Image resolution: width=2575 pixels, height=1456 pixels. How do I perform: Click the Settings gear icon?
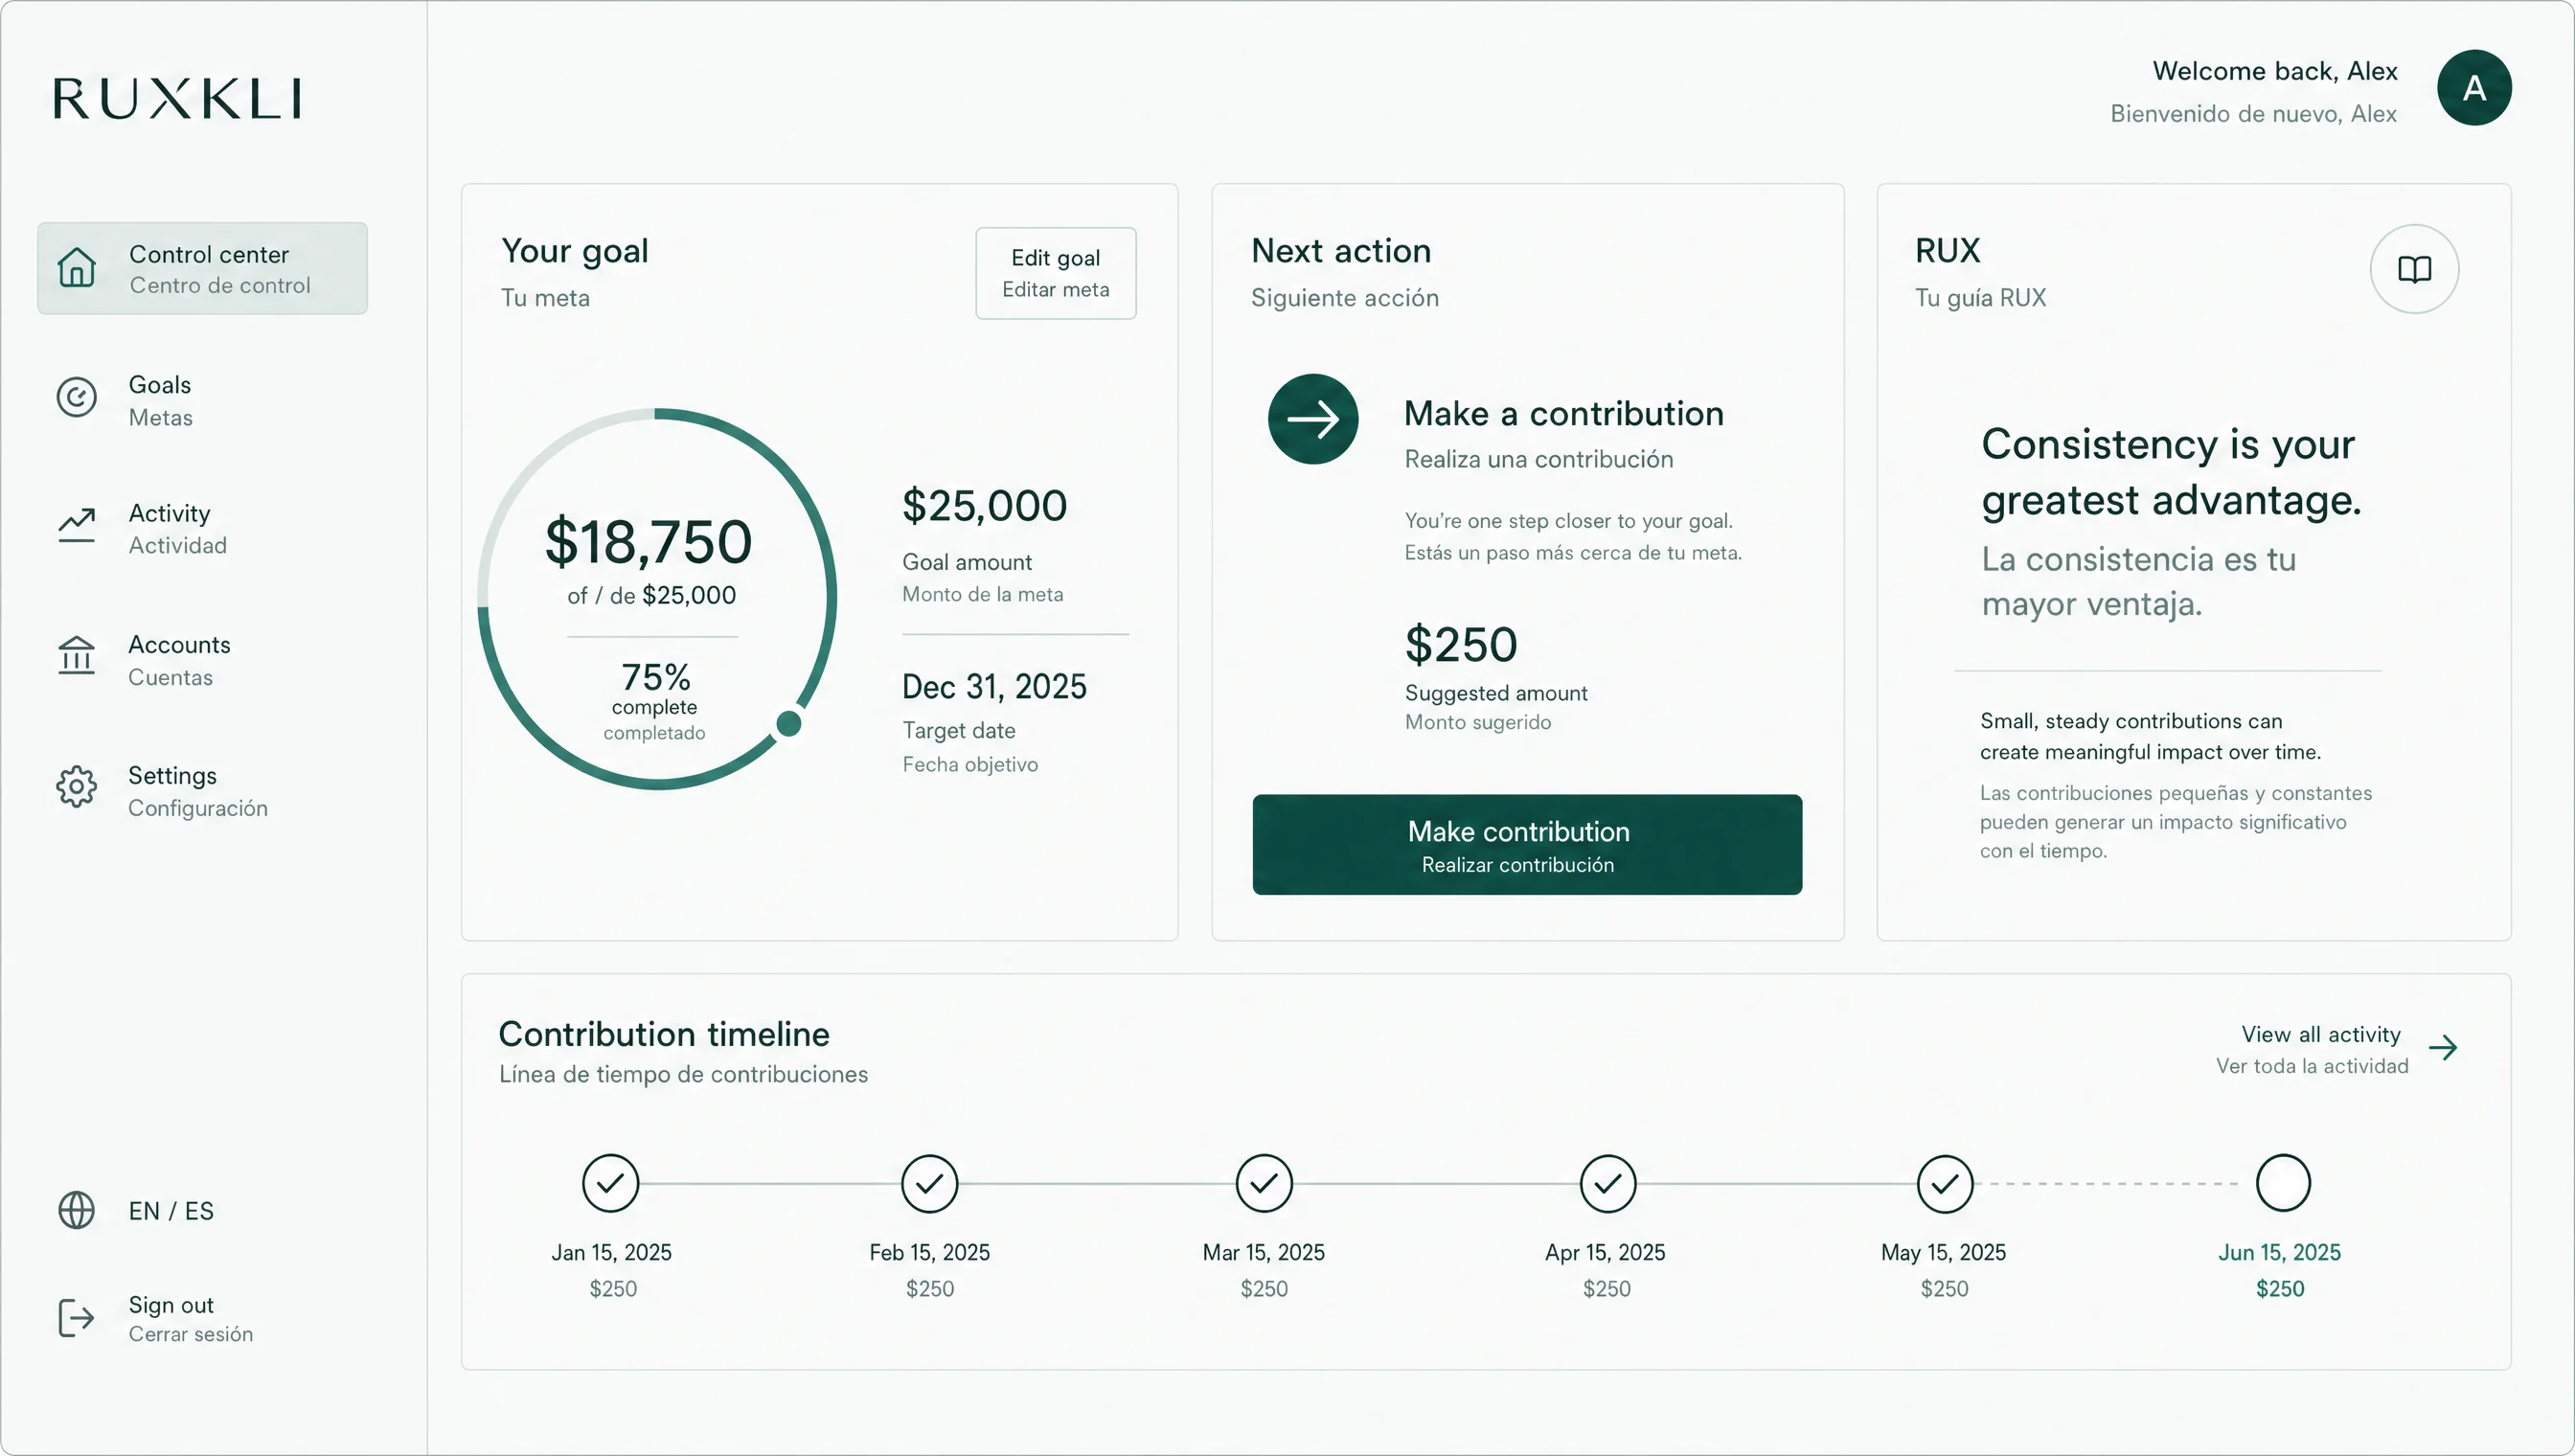point(76,788)
